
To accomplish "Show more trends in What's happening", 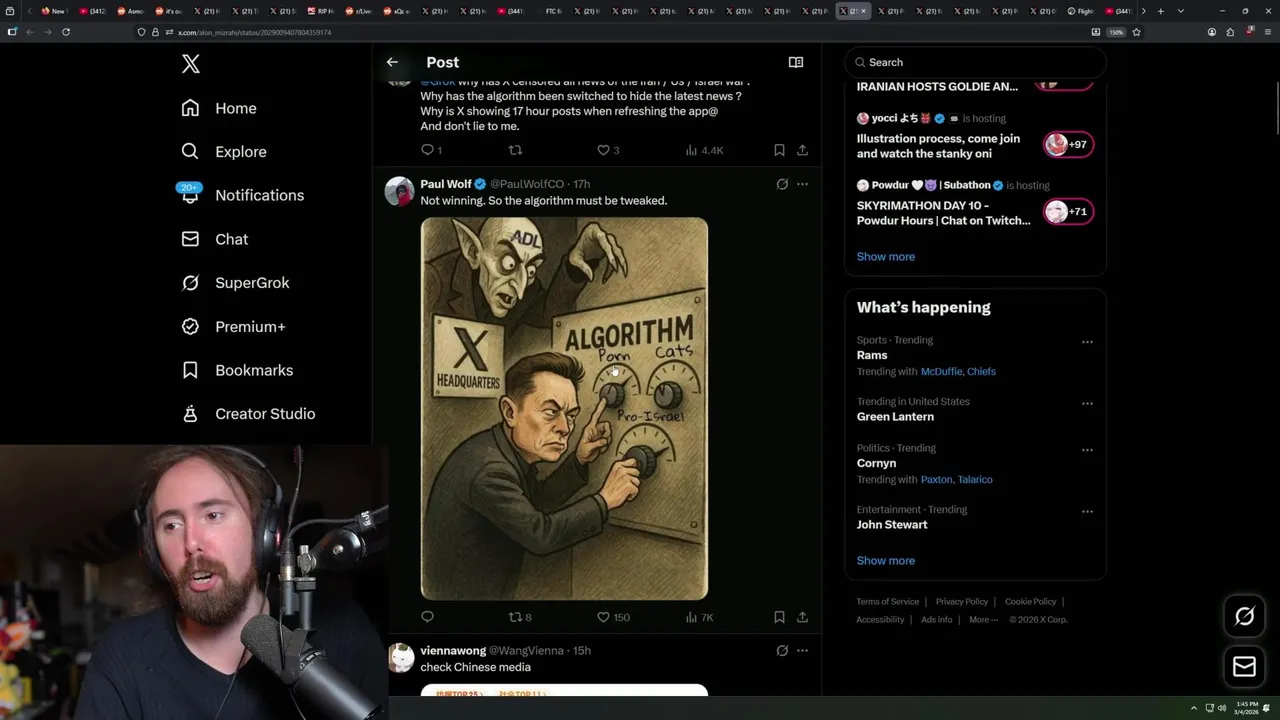I will [x=885, y=561].
